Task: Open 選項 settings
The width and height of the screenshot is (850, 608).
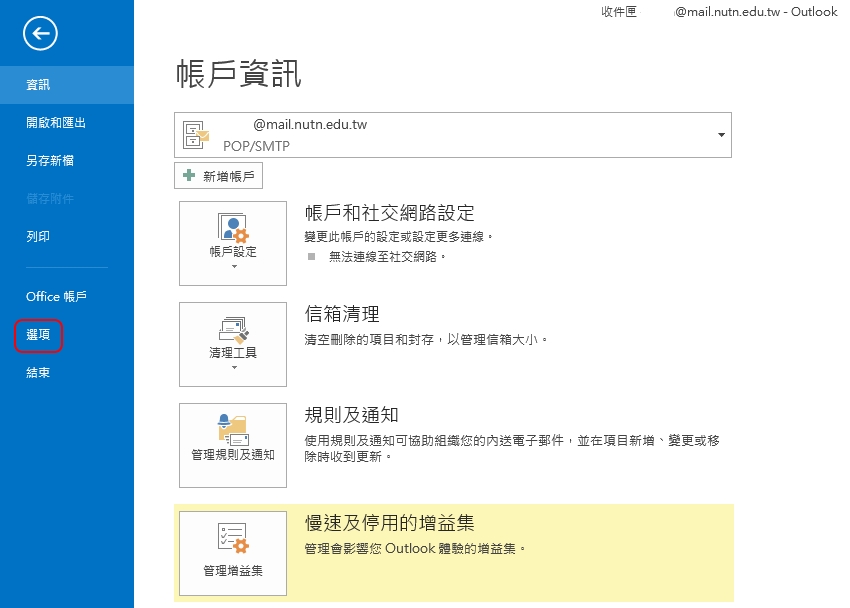Action: click(38, 335)
